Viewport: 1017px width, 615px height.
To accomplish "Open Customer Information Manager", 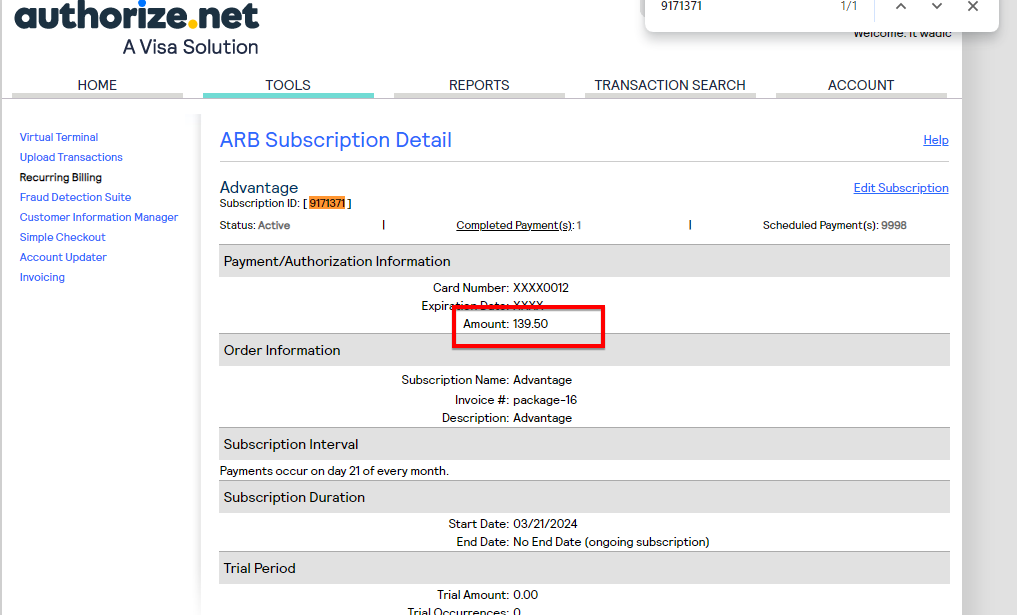I will pyautogui.click(x=99, y=217).
